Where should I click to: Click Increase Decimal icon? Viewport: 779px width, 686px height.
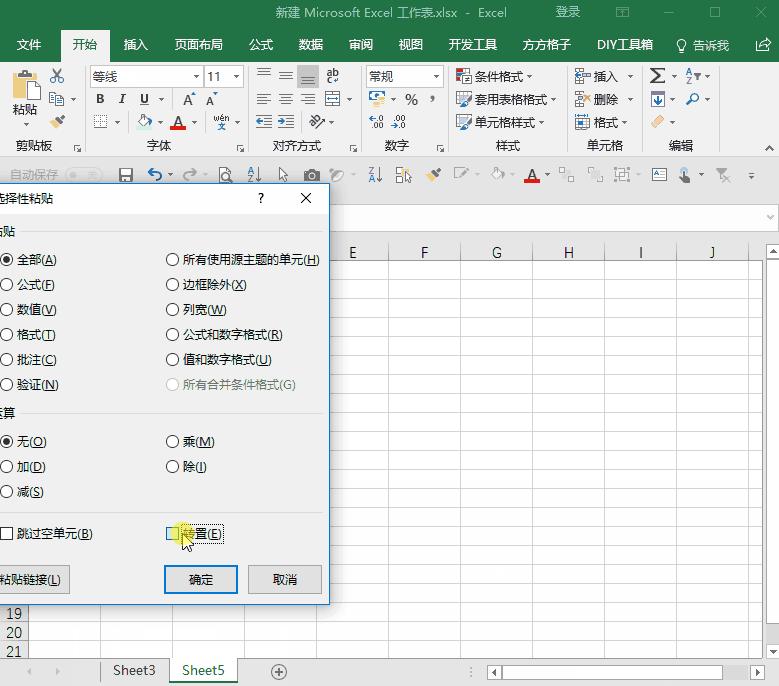coord(376,121)
